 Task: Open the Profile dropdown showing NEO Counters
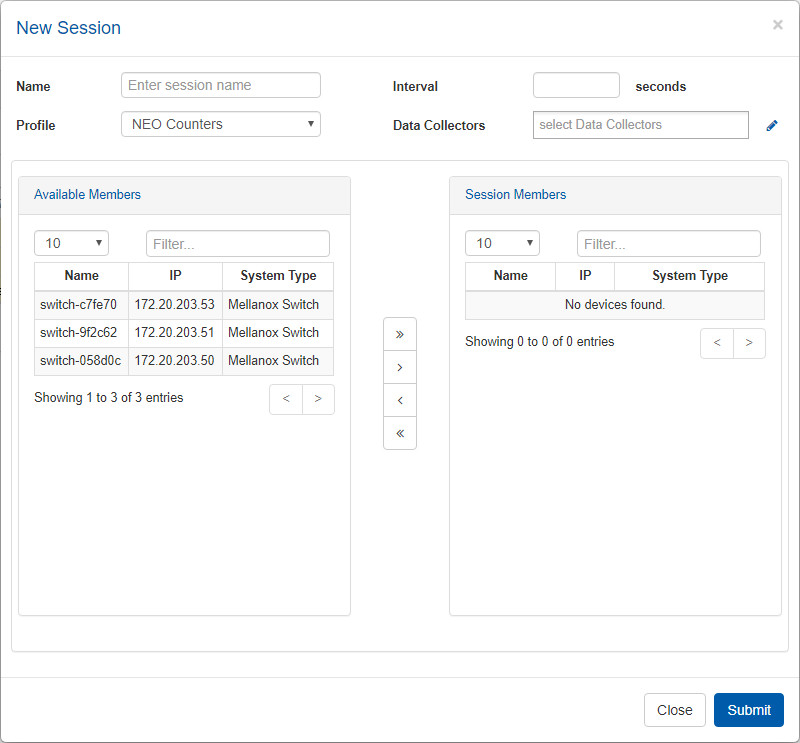220,124
